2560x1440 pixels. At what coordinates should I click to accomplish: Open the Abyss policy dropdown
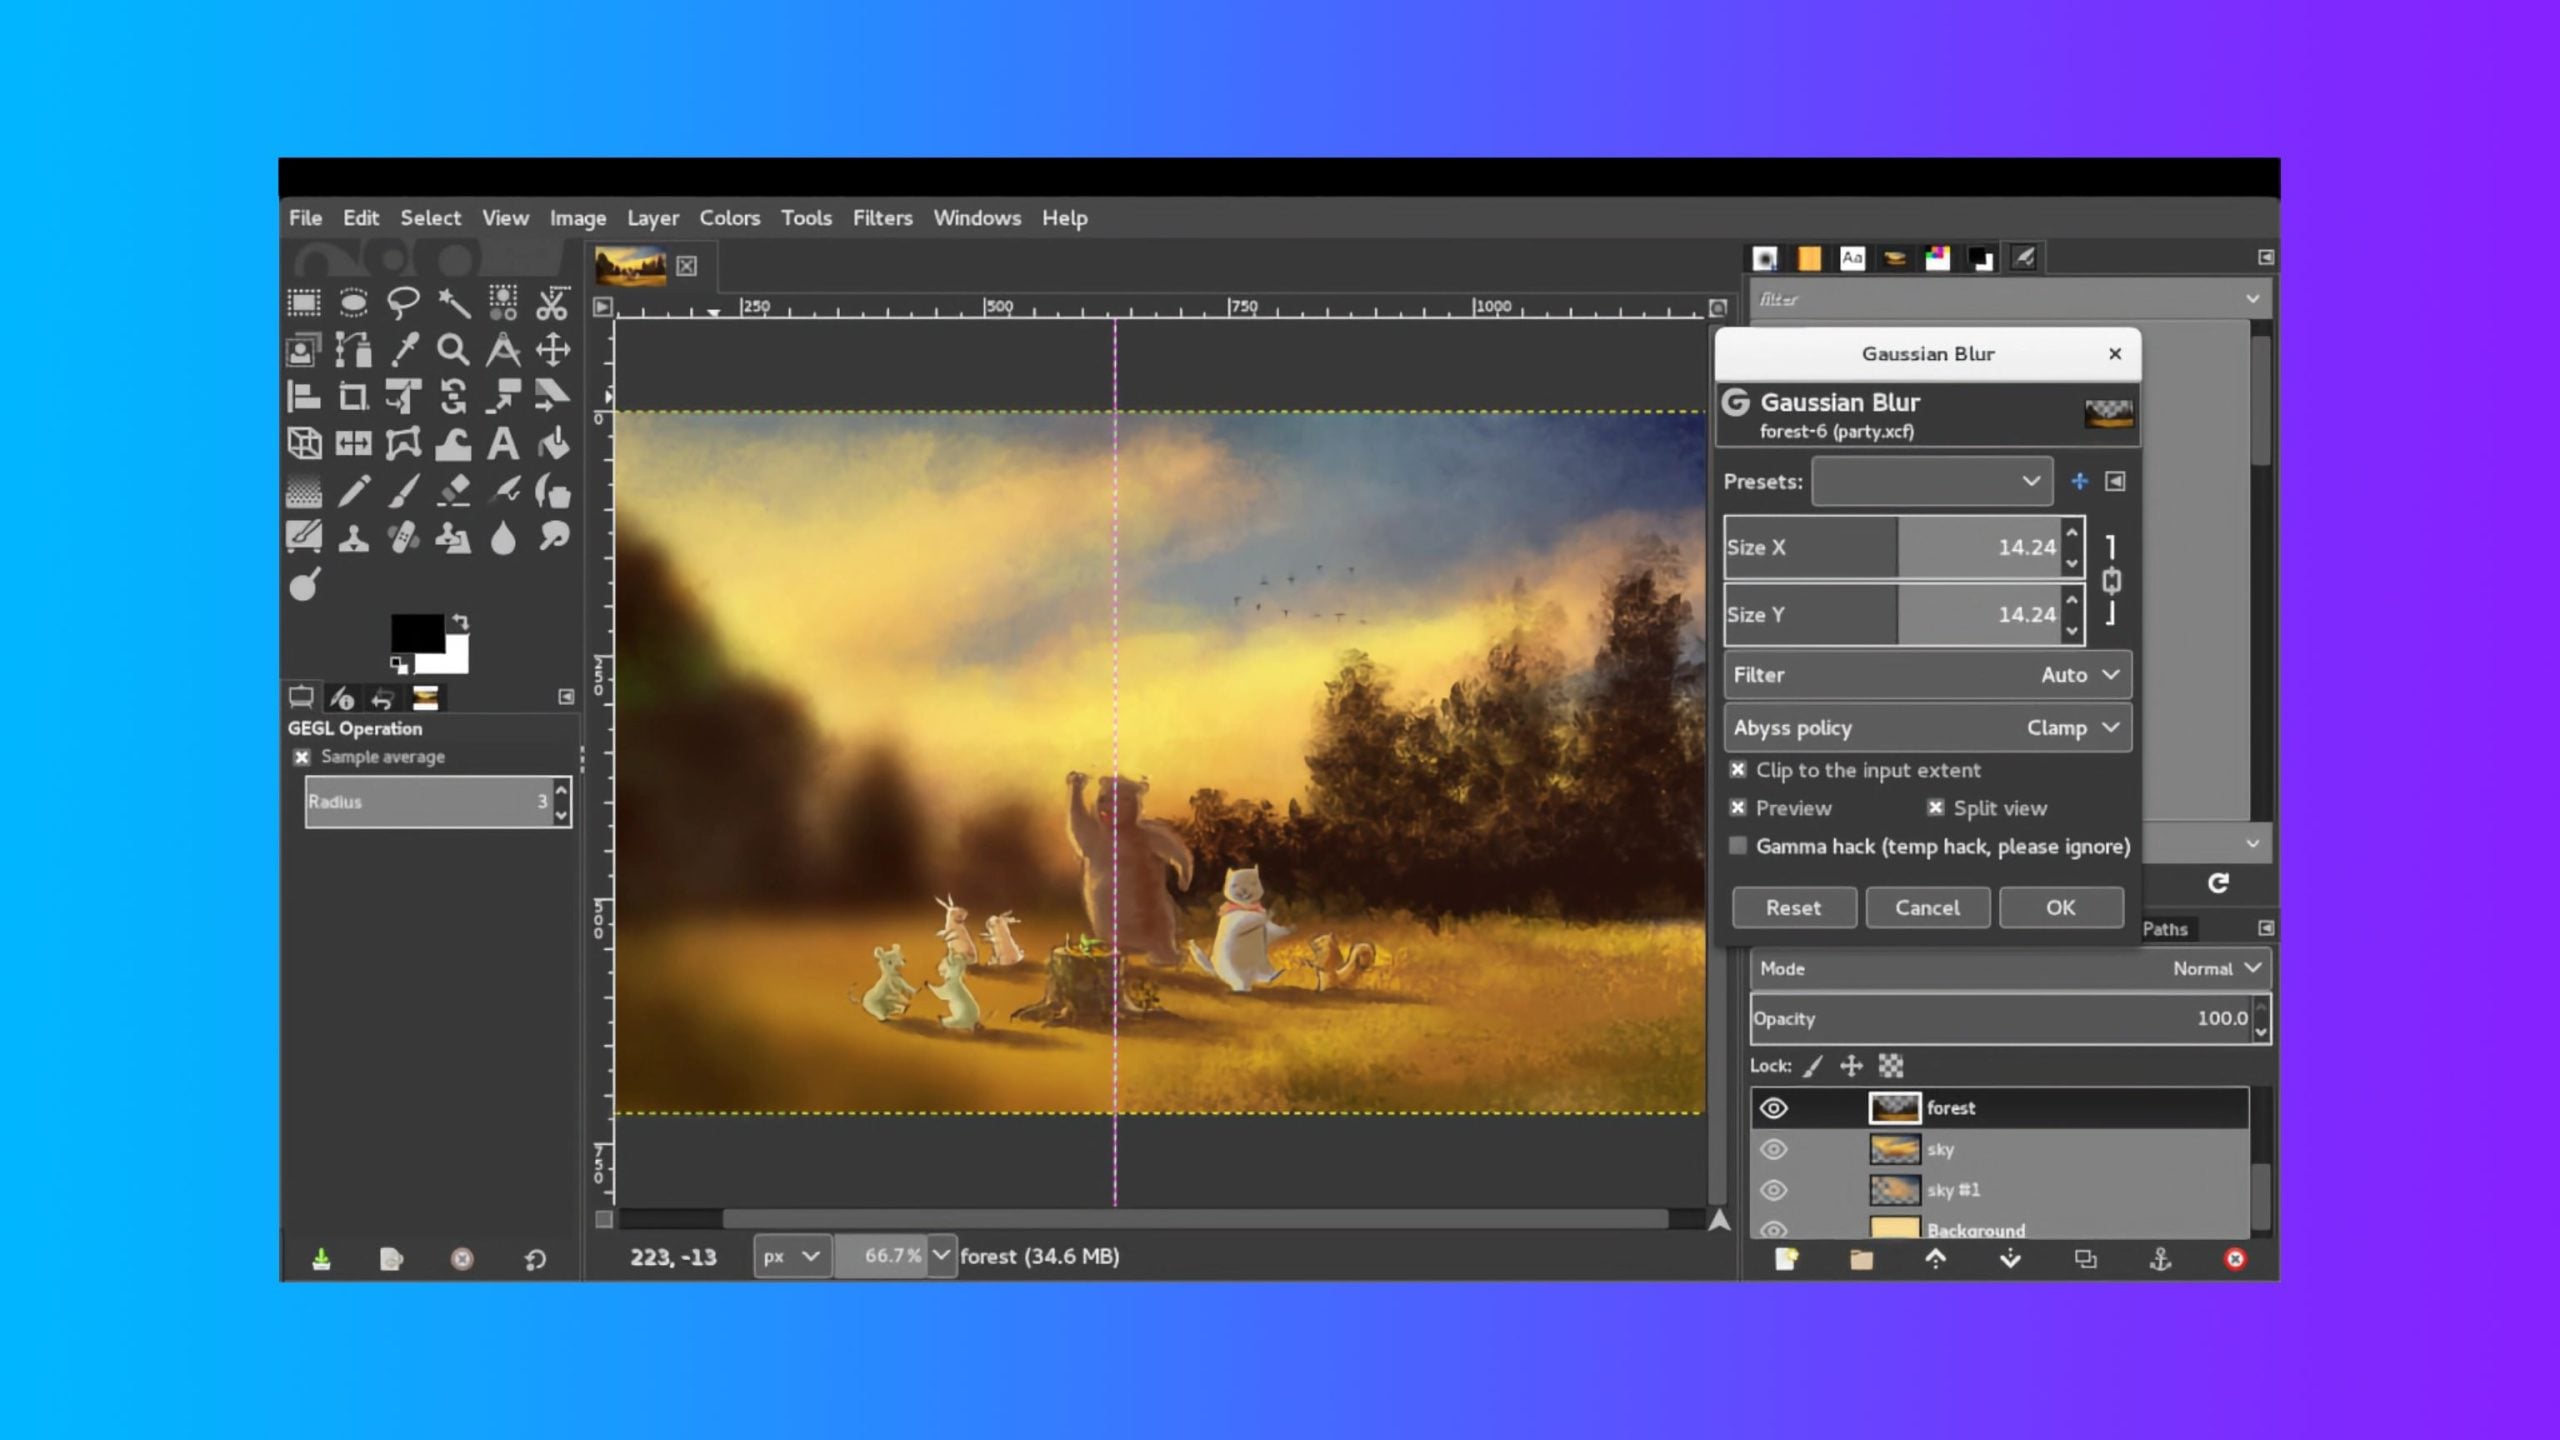tap(1927, 728)
